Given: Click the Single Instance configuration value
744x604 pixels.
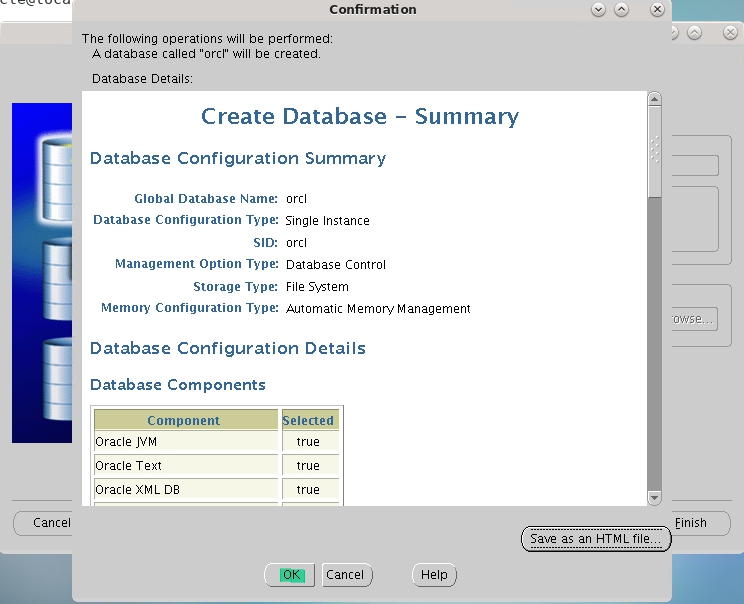Looking at the screenshot, I should tap(327, 221).
